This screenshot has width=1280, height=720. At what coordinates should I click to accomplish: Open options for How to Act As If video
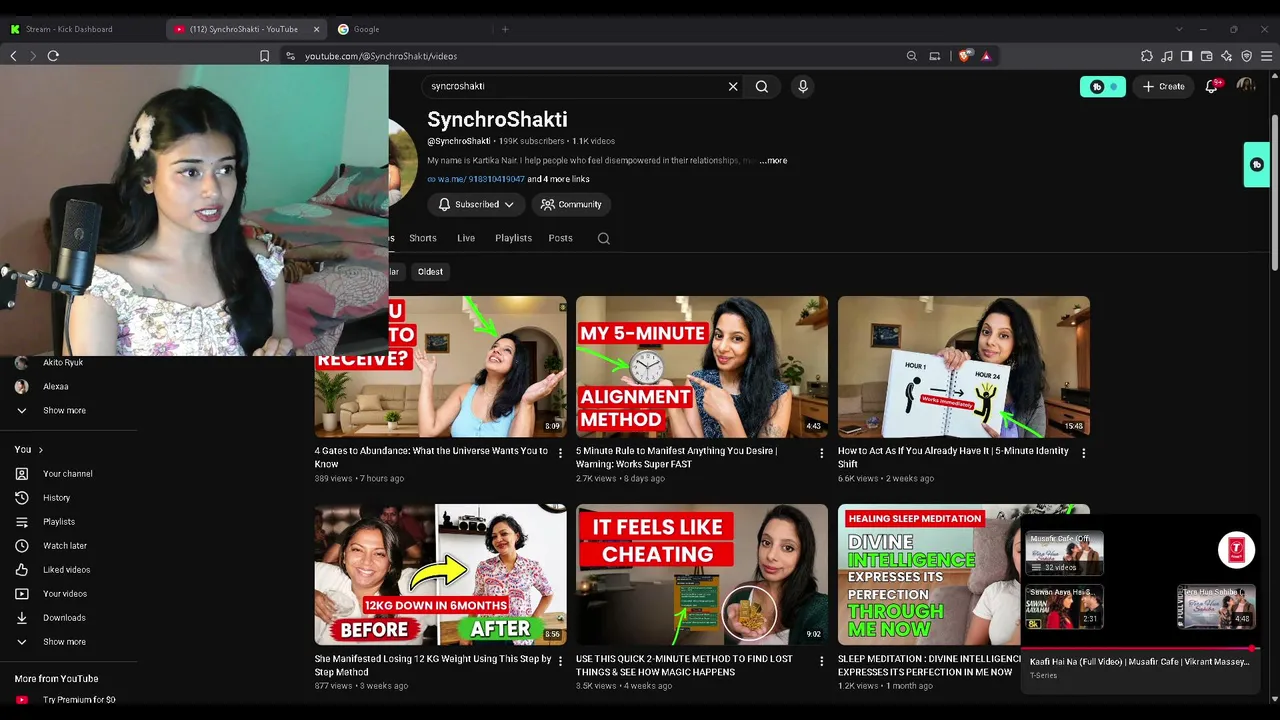pyautogui.click(x=1084, y=454)
